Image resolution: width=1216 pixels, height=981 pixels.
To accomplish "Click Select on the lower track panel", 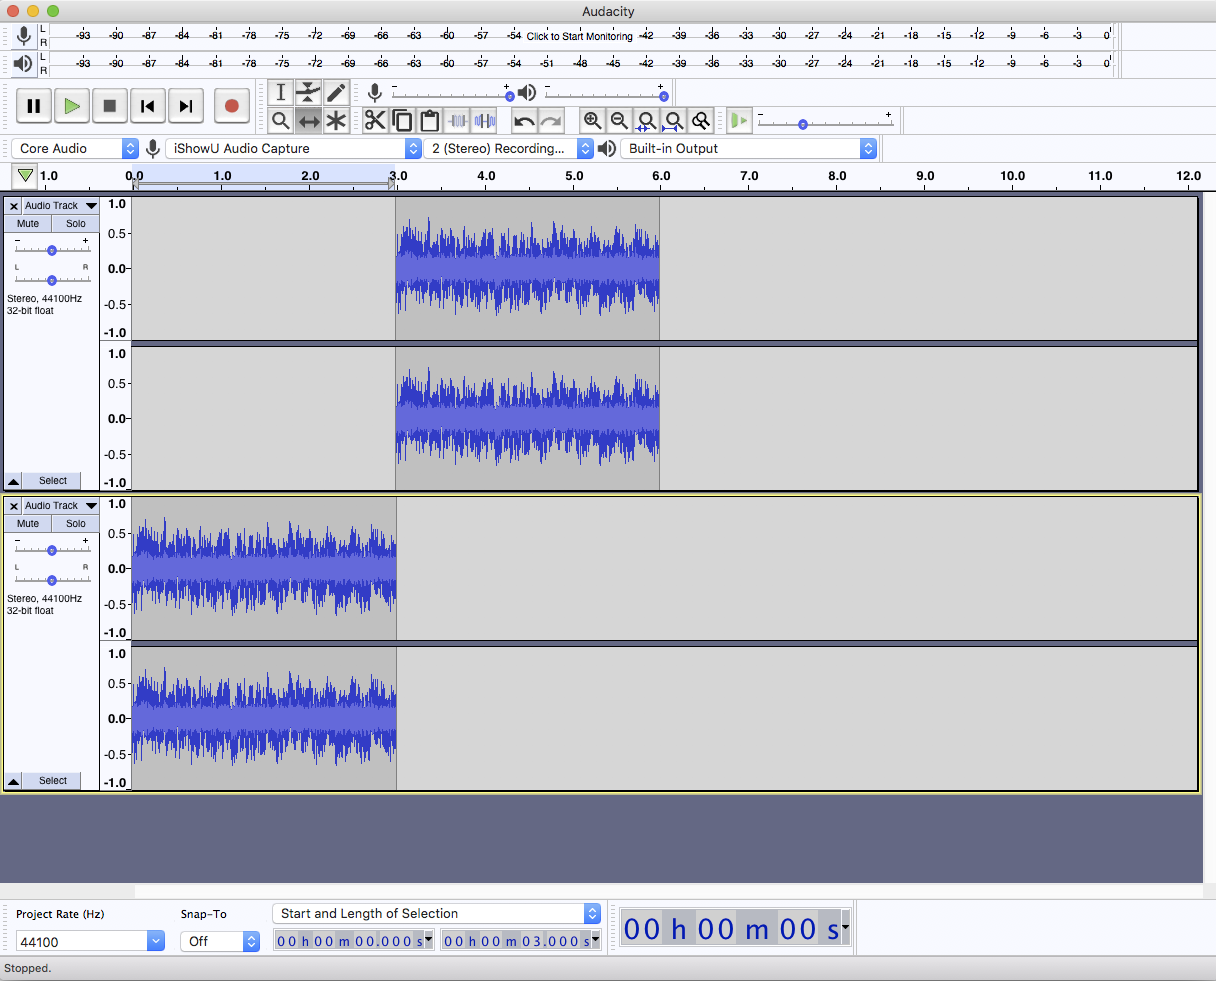I will (52, 780).
